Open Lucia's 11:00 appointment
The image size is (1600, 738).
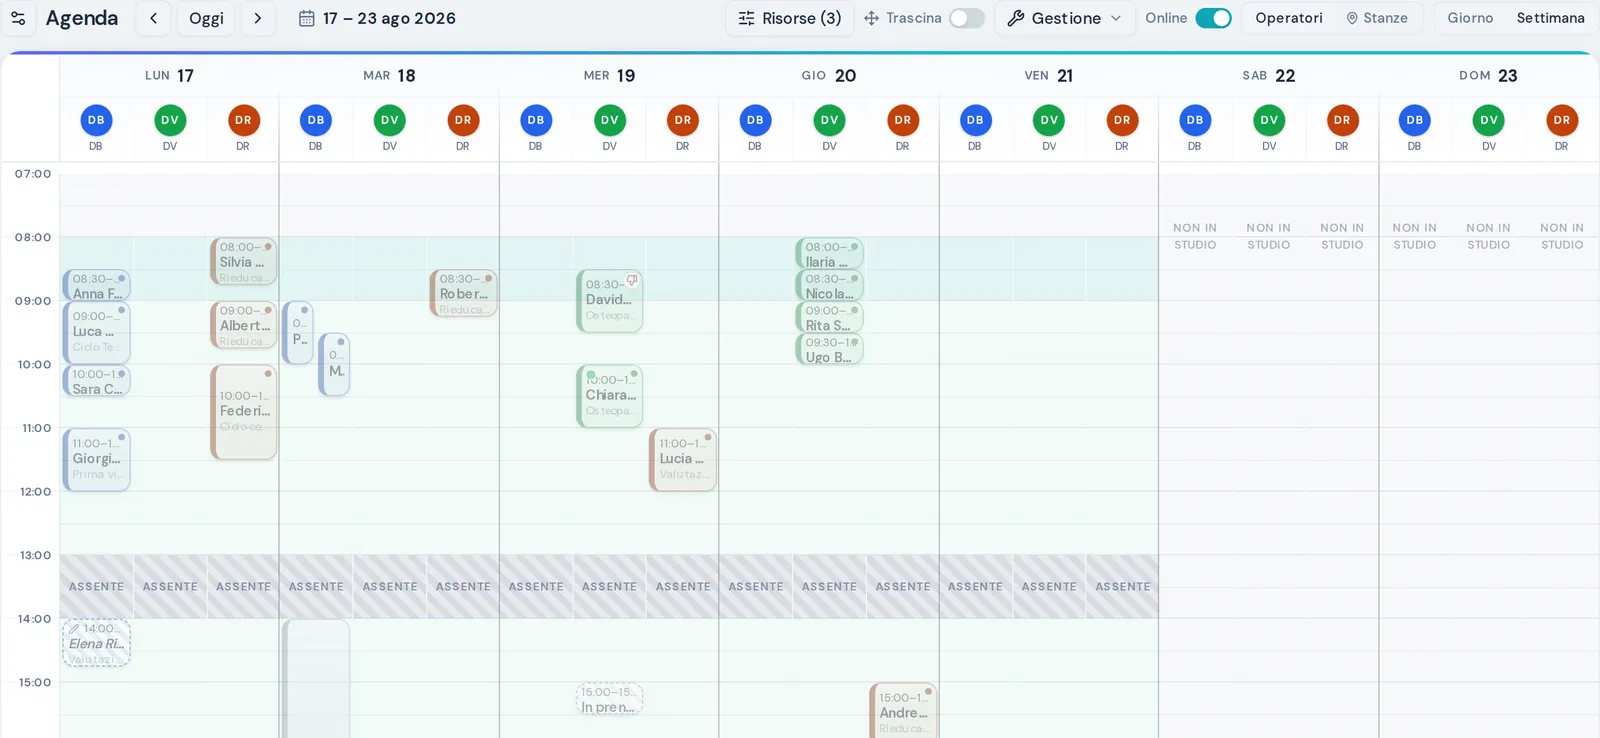tap(683, 460)
